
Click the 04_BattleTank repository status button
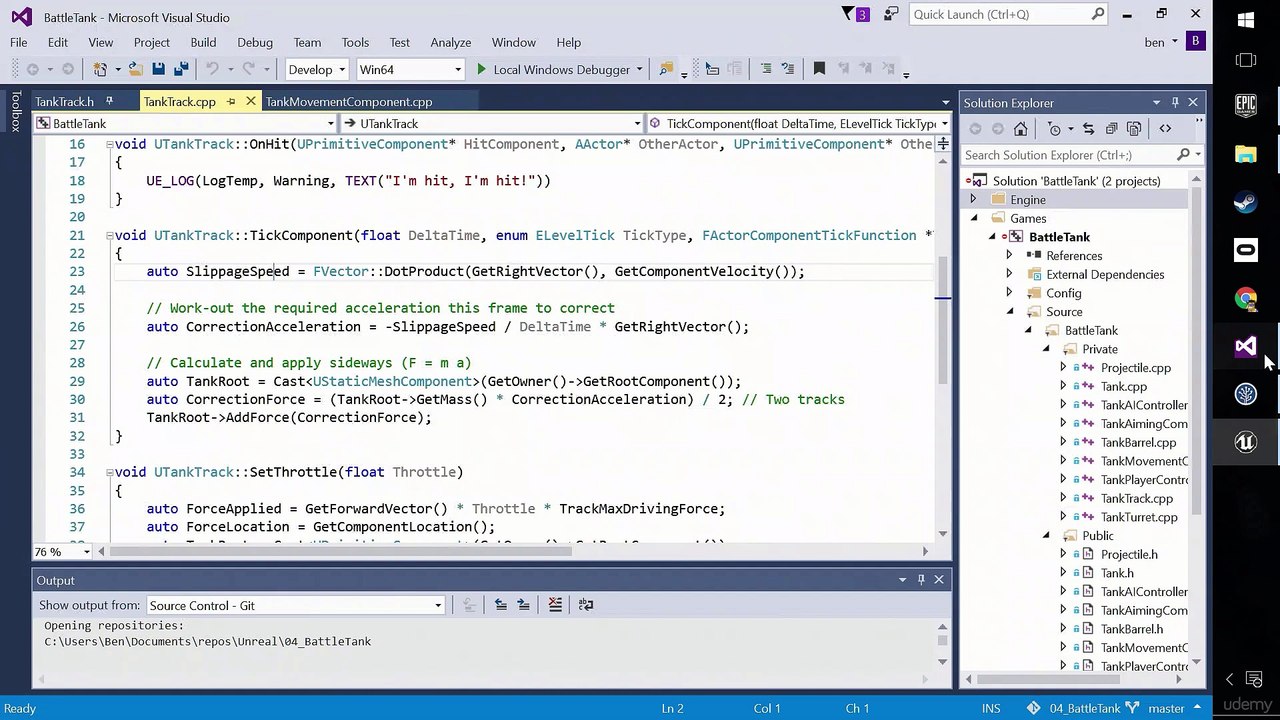1076,708
